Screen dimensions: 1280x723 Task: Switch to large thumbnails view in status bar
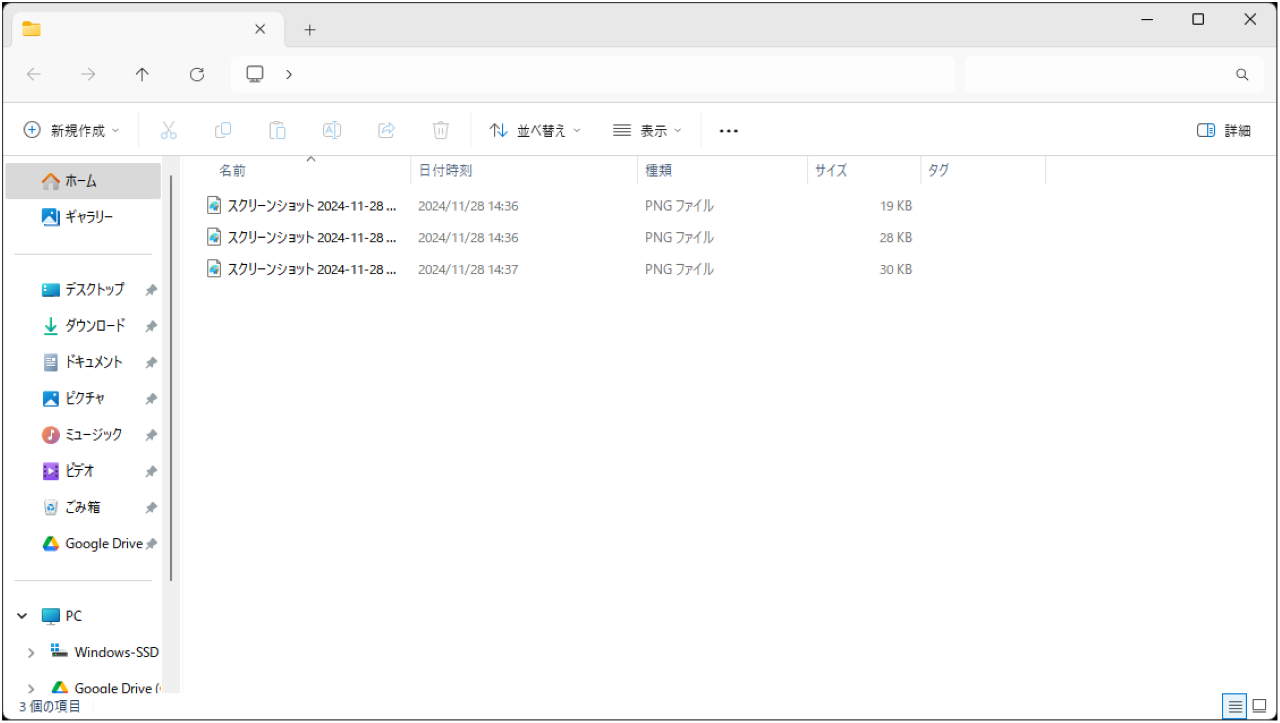pos(1259,706)
